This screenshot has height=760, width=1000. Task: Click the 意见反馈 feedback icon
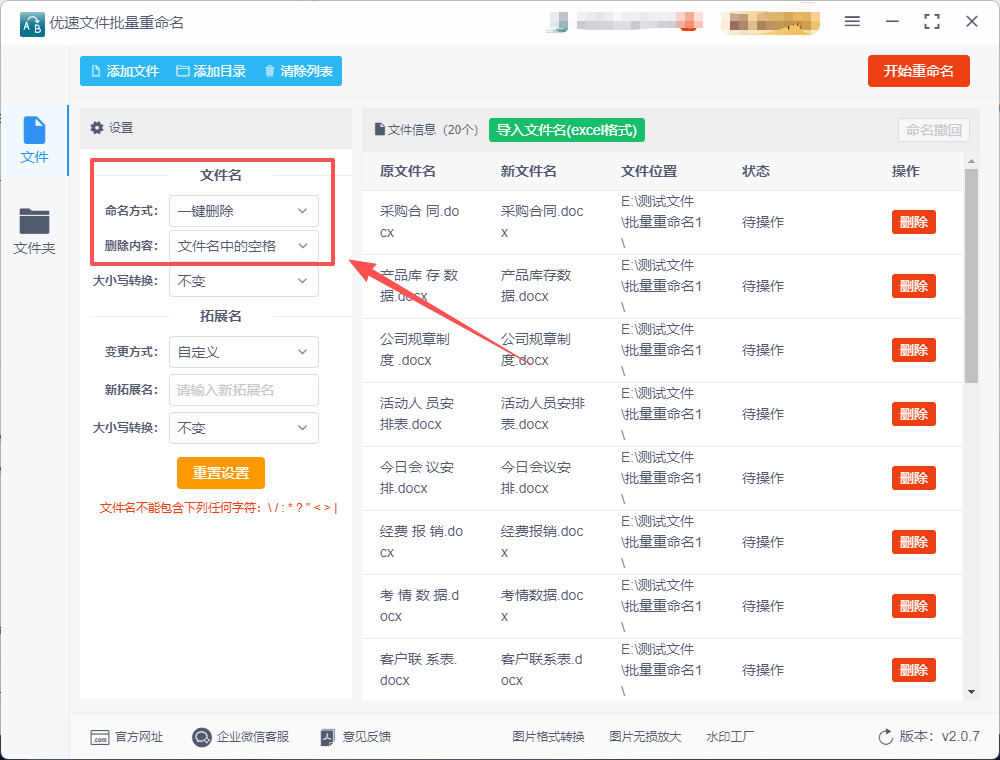pos(327,737)
